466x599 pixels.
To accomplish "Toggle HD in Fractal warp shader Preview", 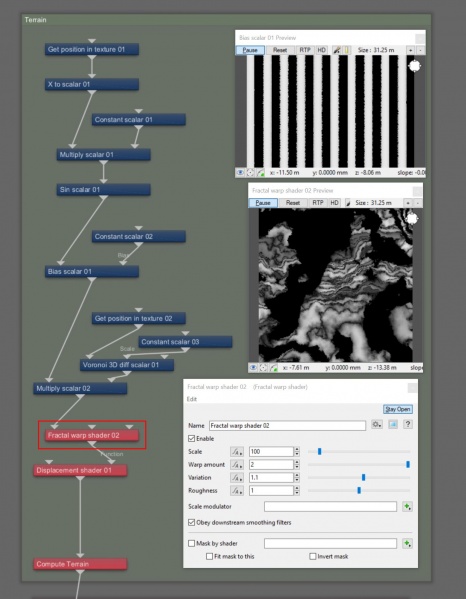I will 335,203.
